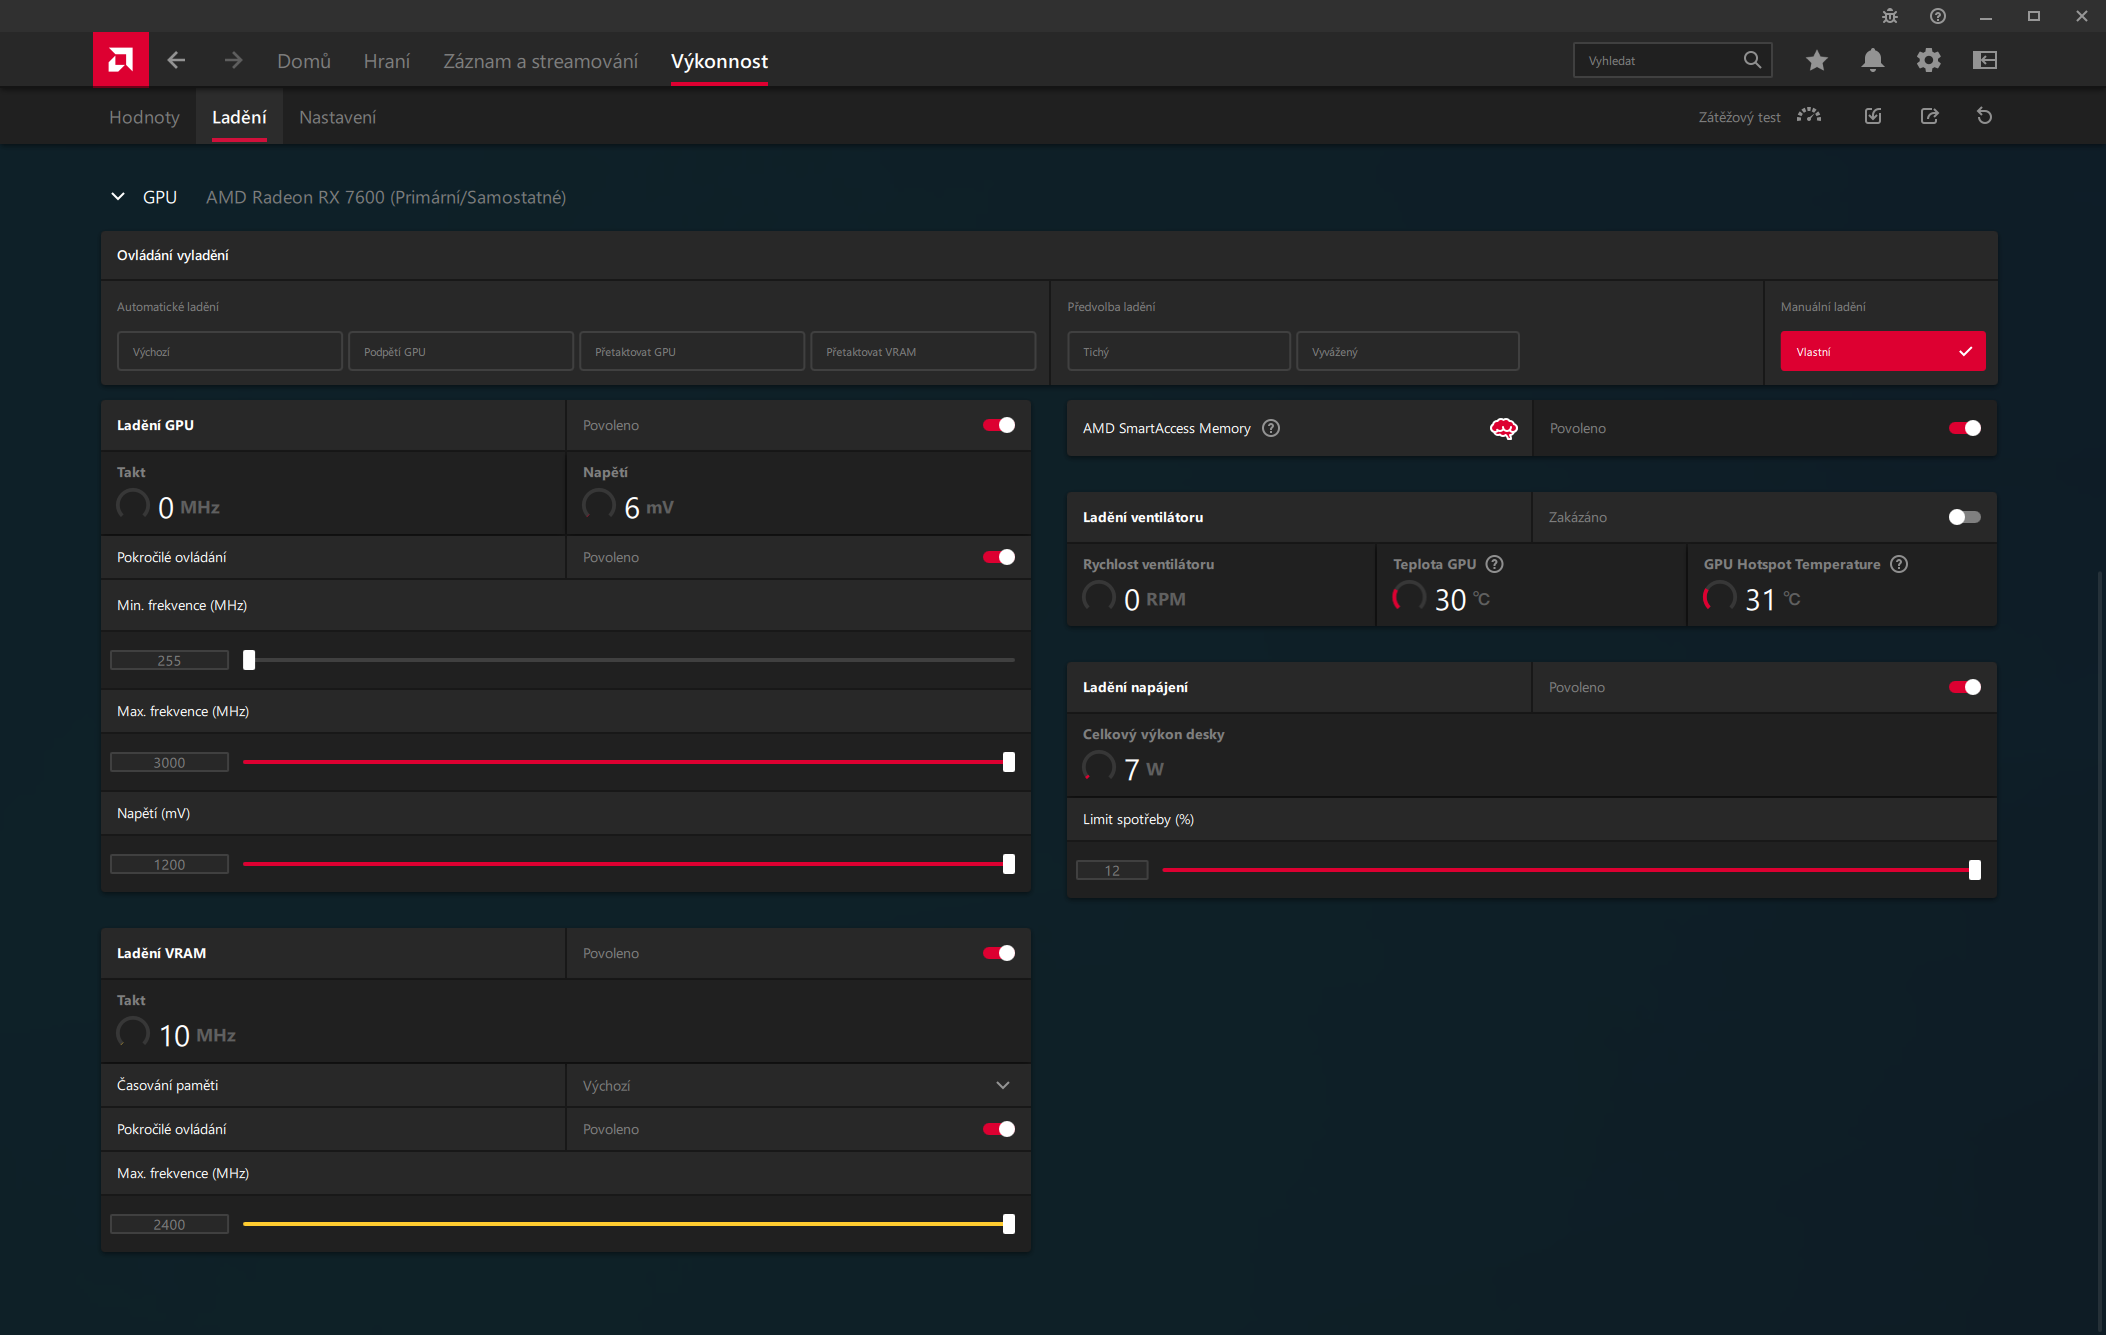This screenshot has width=2106, height=1335.
Task: Toggle AMD SmartAccess Memory switch
Action: point(1965,428)
